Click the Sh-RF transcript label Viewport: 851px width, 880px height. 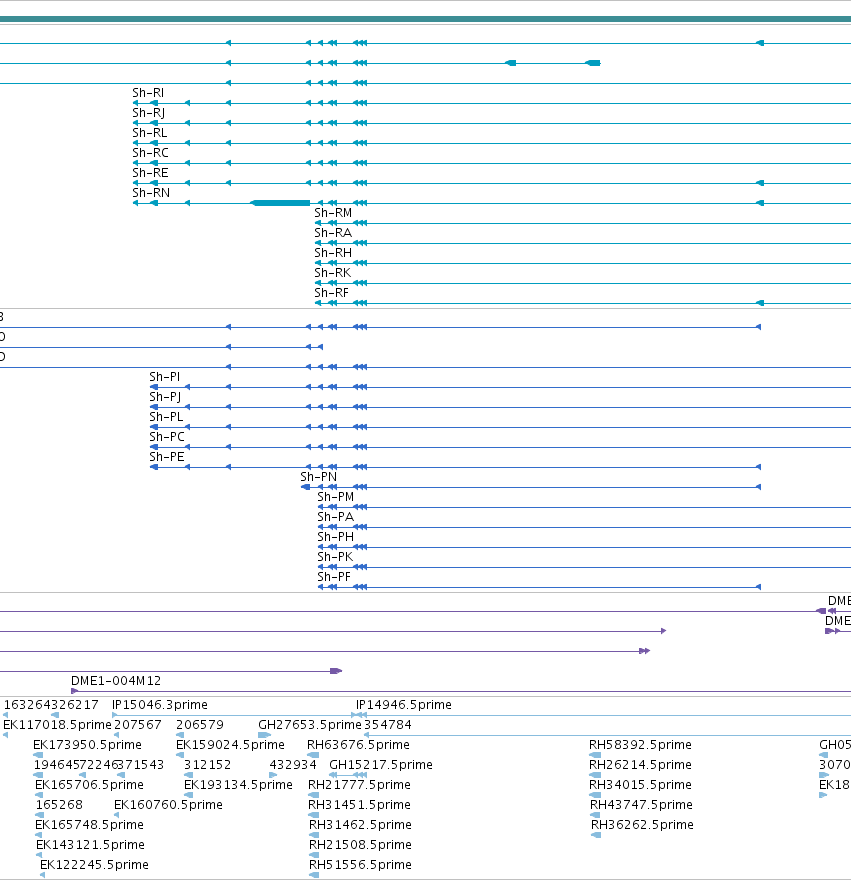coord(331,293)
